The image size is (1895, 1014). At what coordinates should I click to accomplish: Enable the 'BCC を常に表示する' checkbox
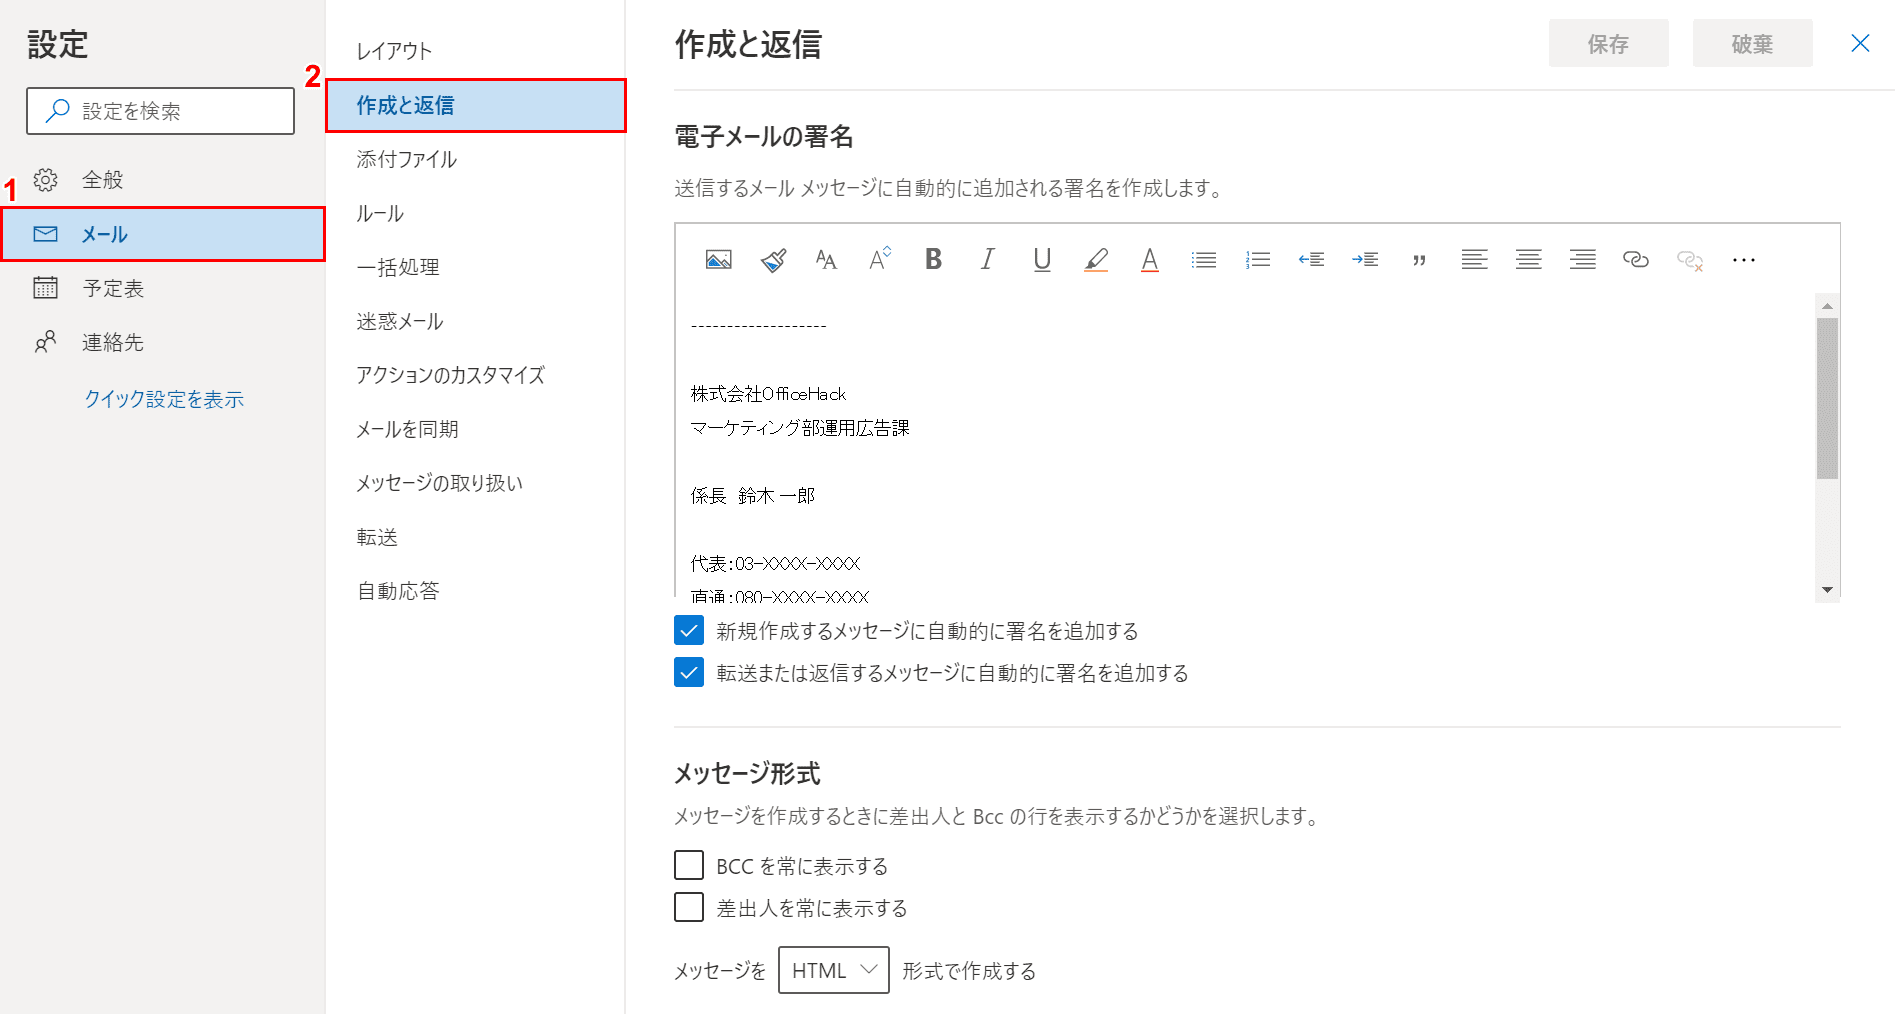[x=689, y=865]
